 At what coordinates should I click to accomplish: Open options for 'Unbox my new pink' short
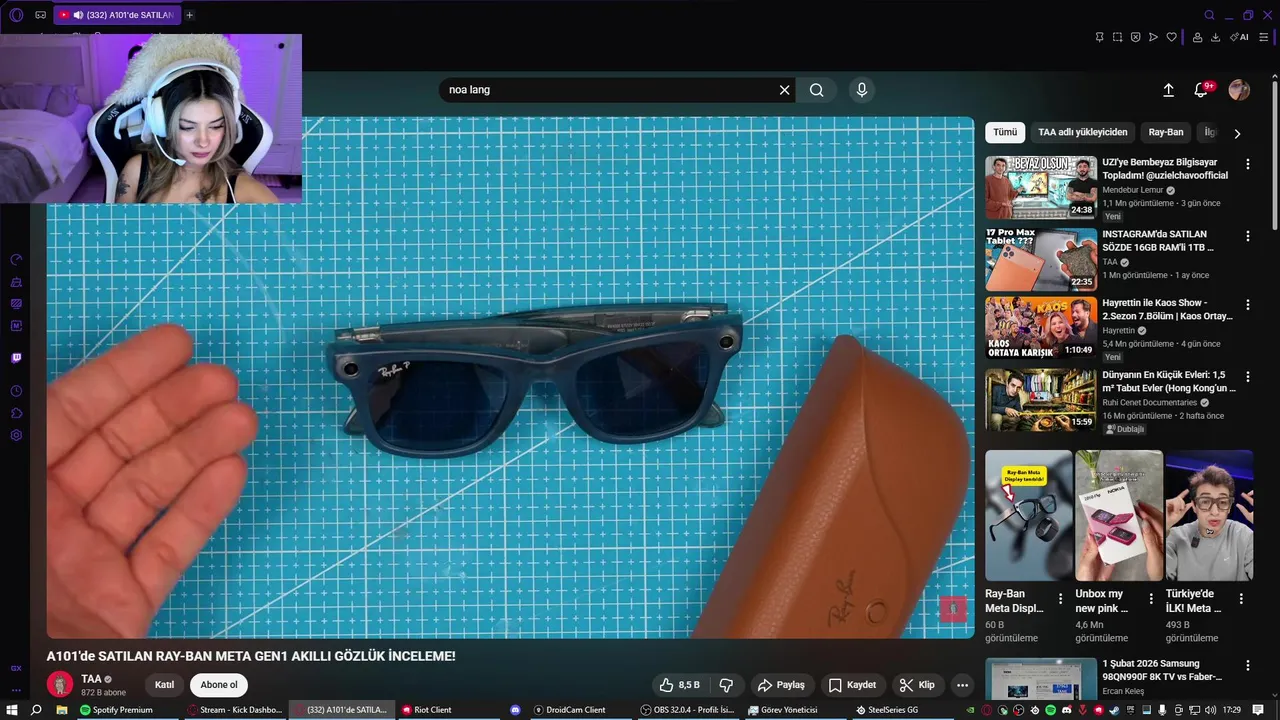click(1151, 599)
